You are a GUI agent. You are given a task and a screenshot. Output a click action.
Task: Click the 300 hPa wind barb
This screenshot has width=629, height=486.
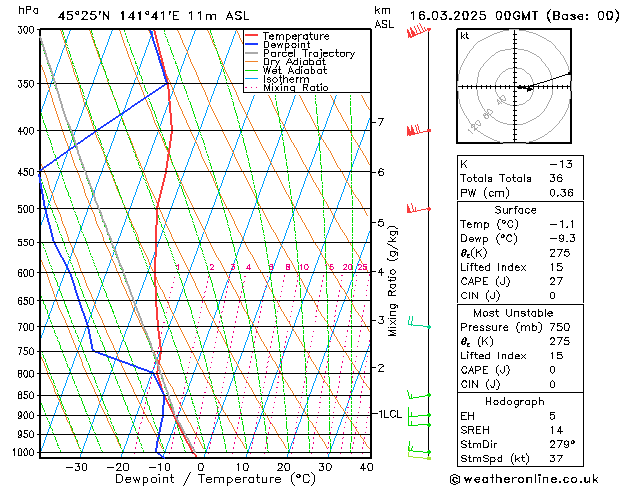point(418,31)
